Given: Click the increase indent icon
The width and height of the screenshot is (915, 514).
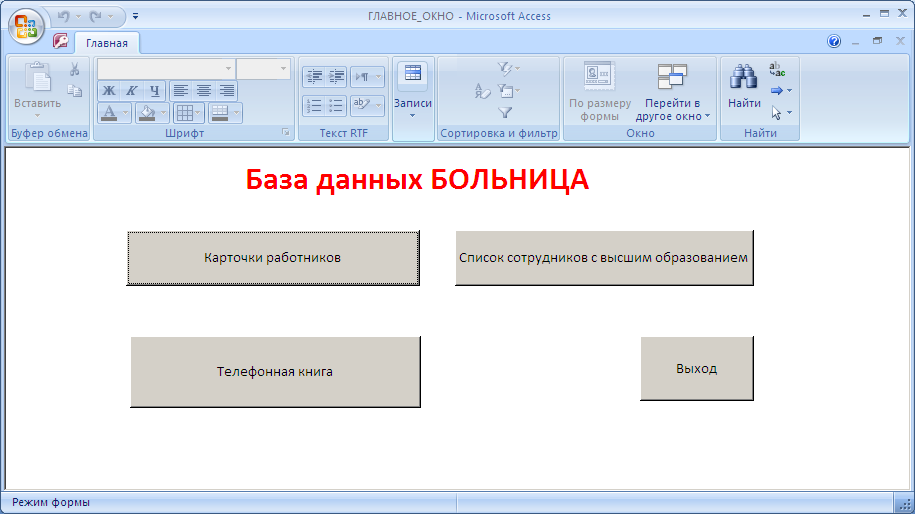Looking at the screenshot, I should (336, 76).
